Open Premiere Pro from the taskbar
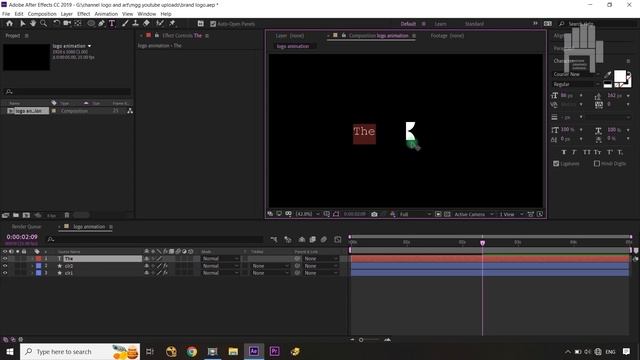640x360 pixels. coord(275,351)
